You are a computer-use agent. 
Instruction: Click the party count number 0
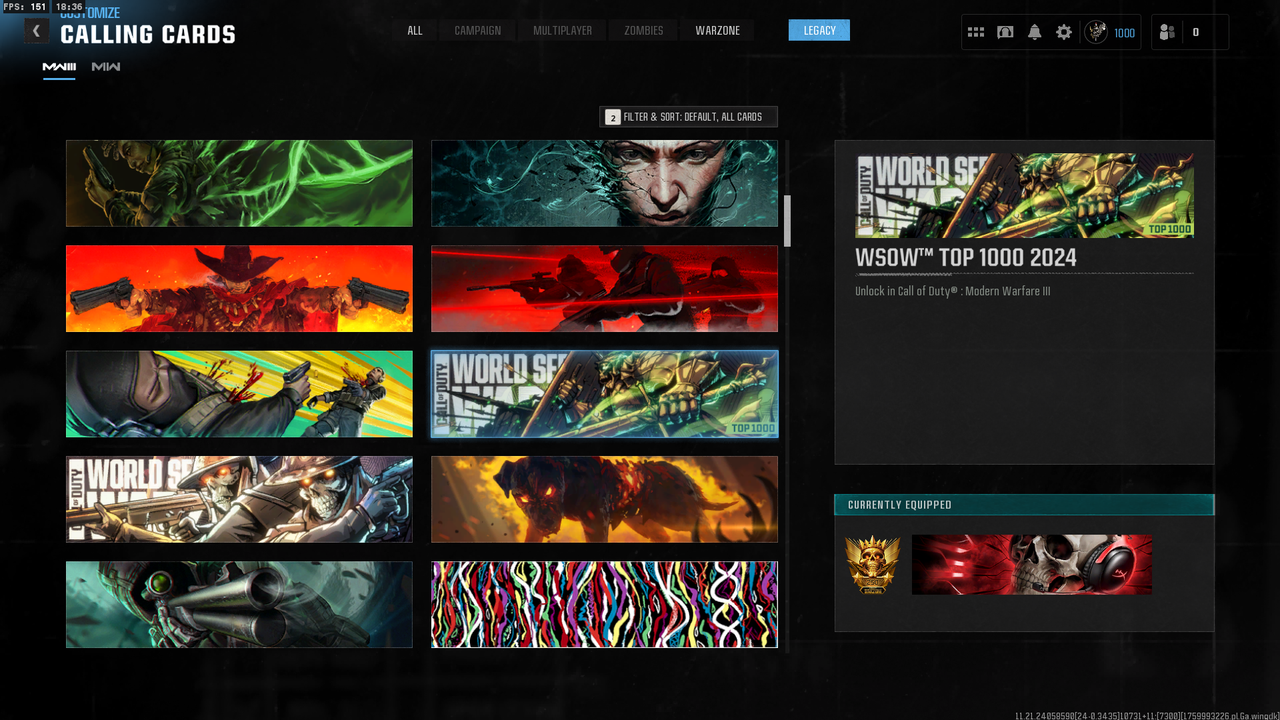(x=1195, y=32)
